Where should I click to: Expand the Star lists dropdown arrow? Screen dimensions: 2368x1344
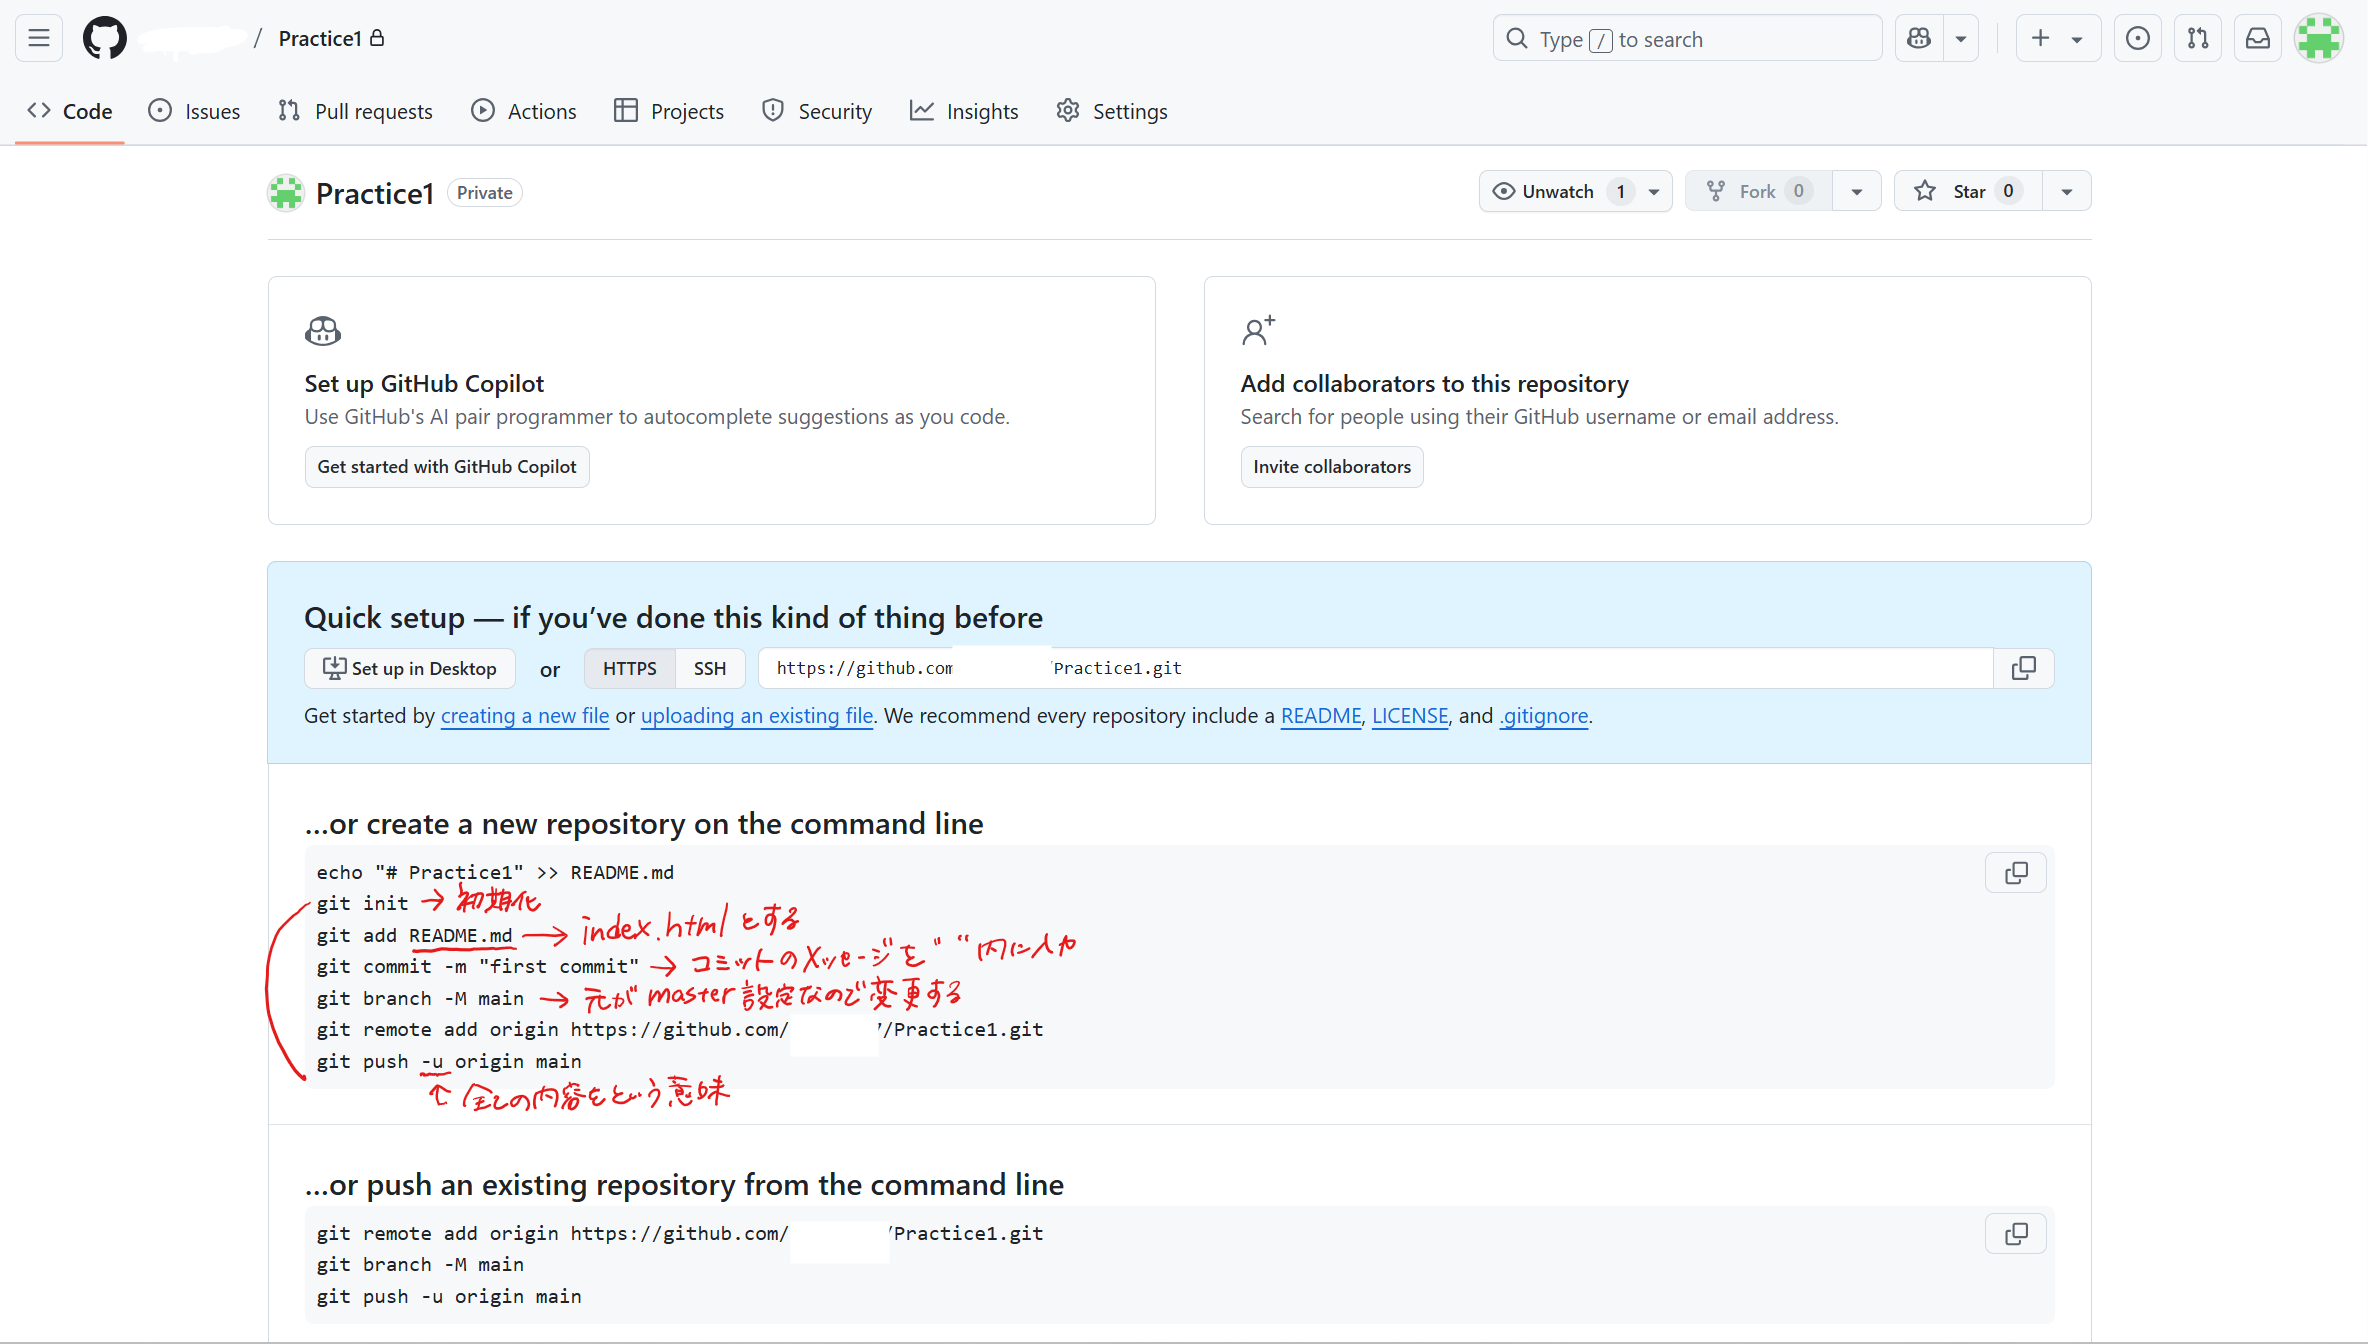(2066, 191)
